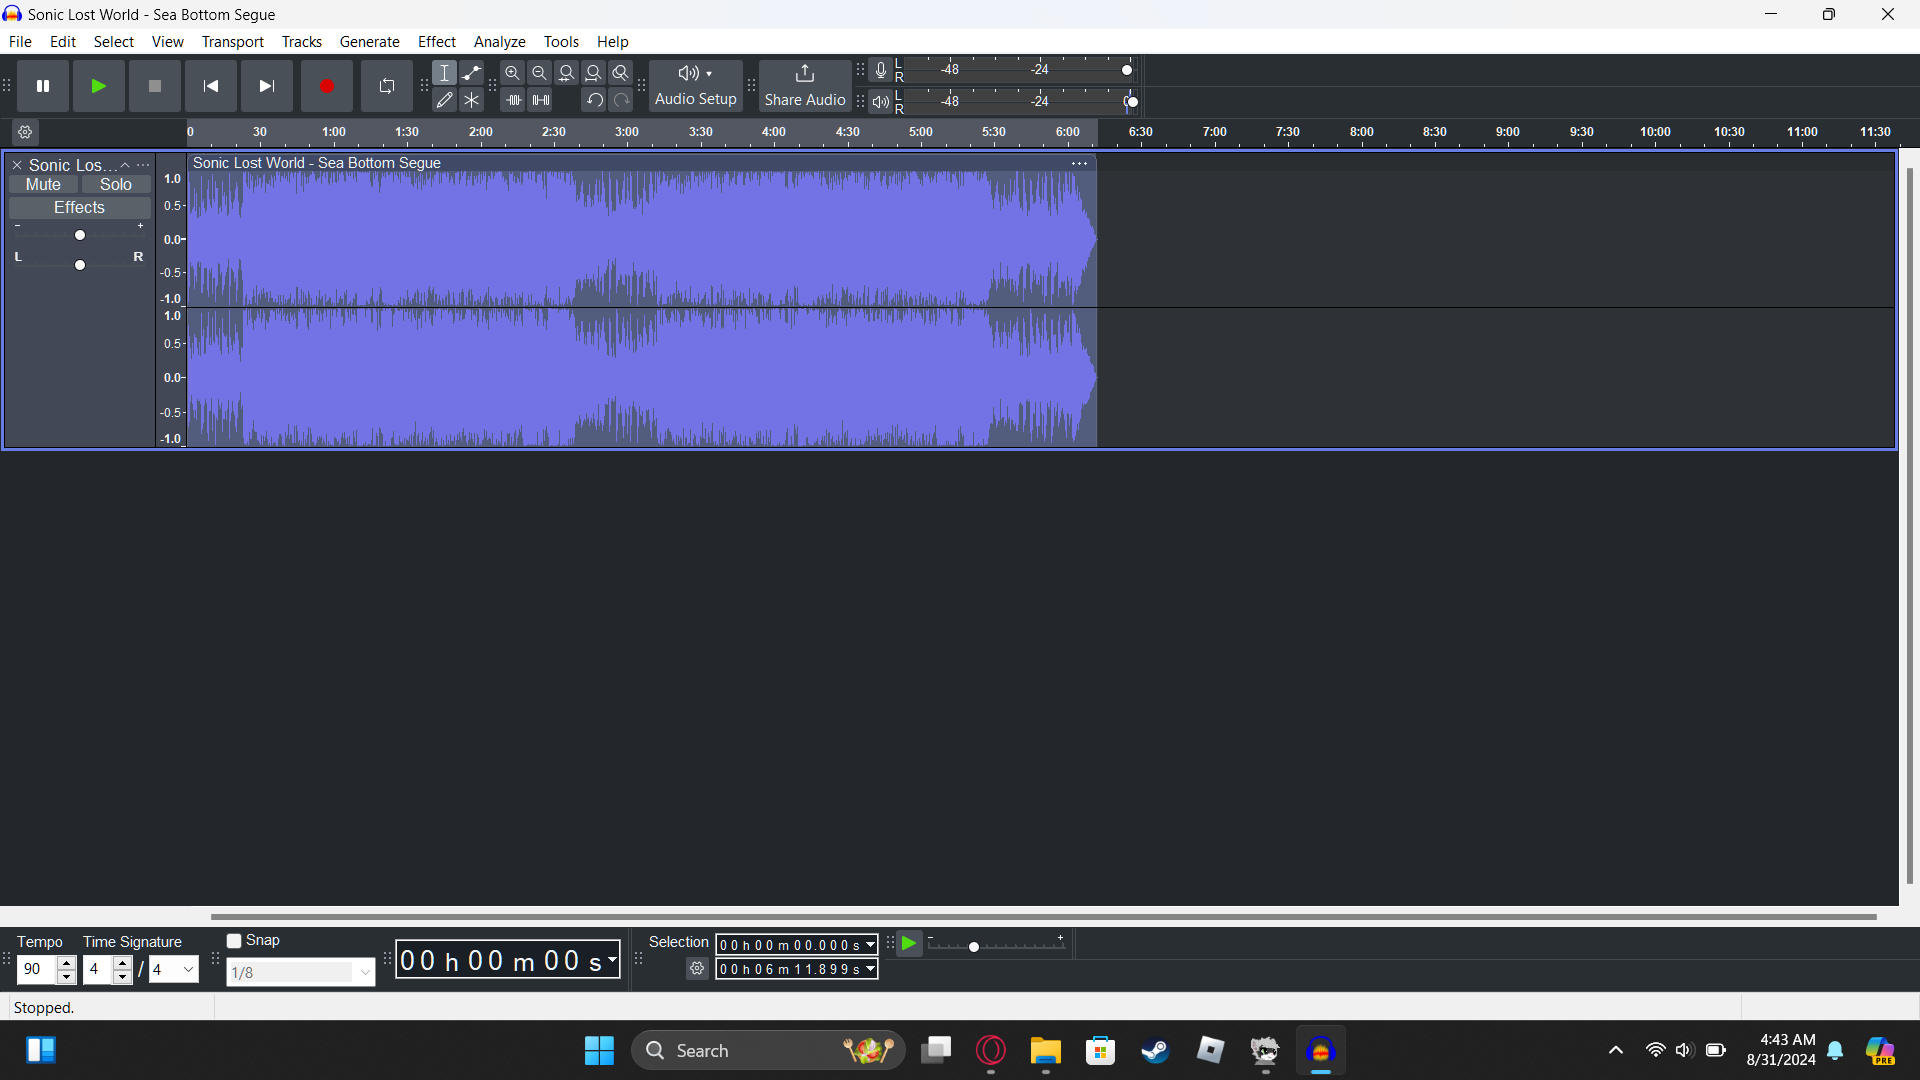Select the Draw pencil tool

tap(444, 100)
